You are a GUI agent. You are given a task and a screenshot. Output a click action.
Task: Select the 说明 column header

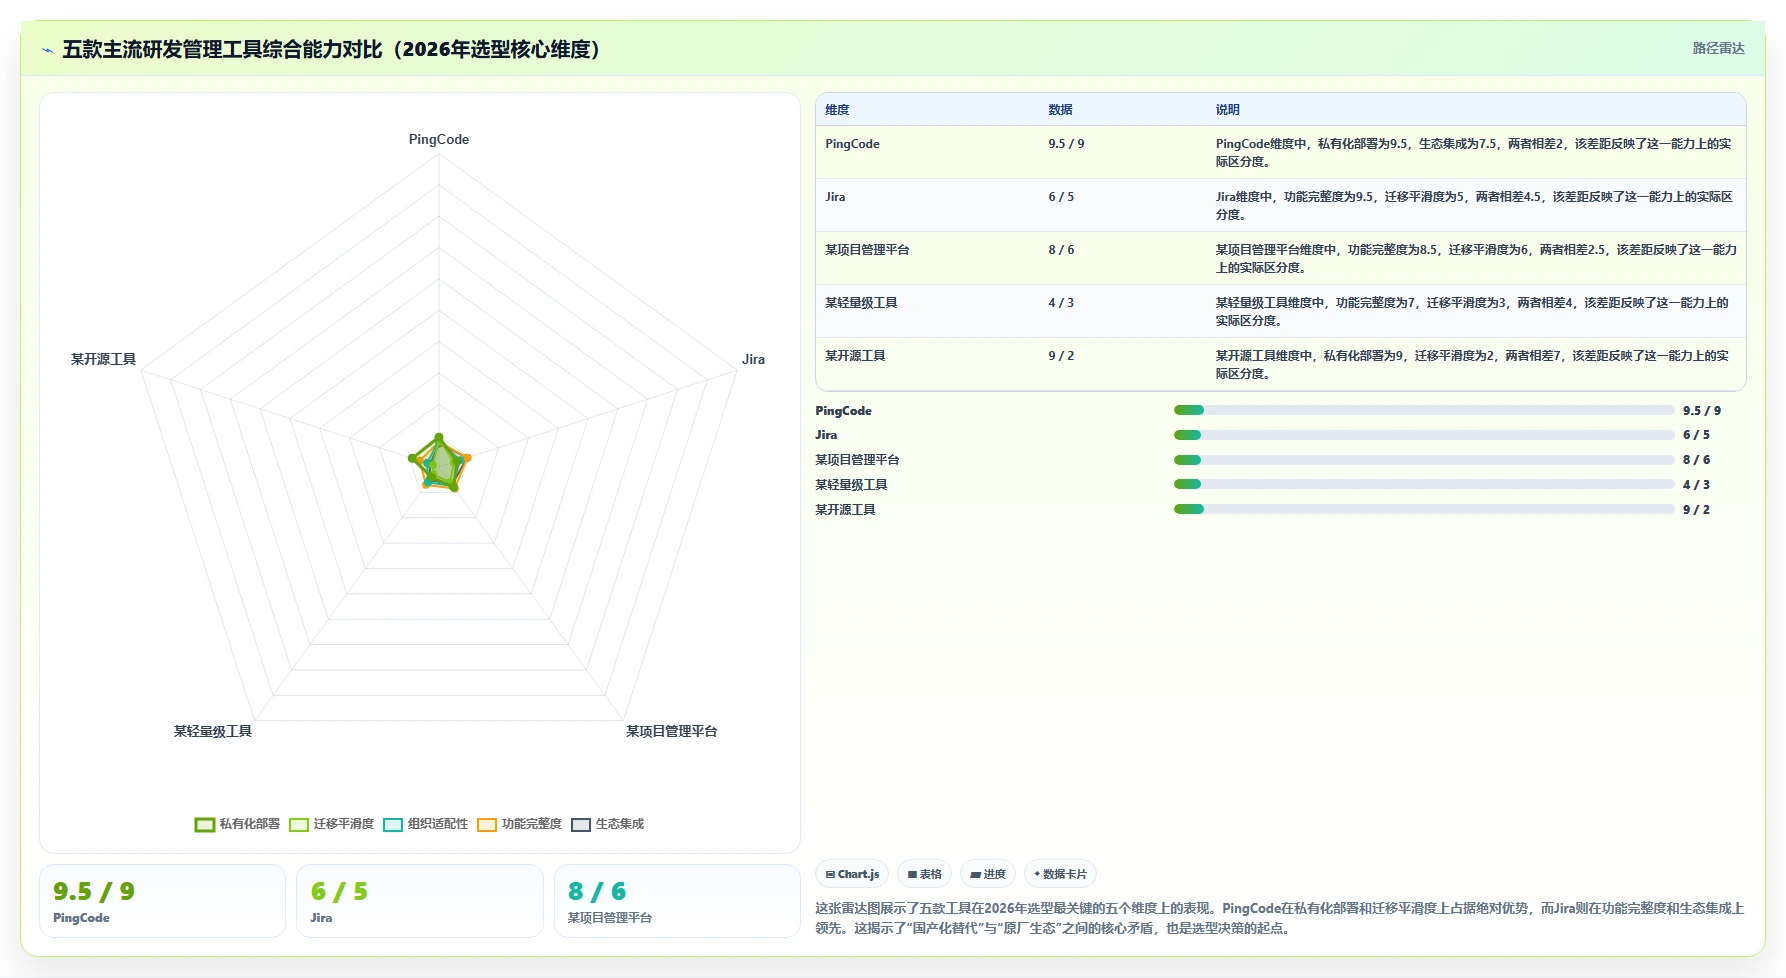tap(1227, 110)
